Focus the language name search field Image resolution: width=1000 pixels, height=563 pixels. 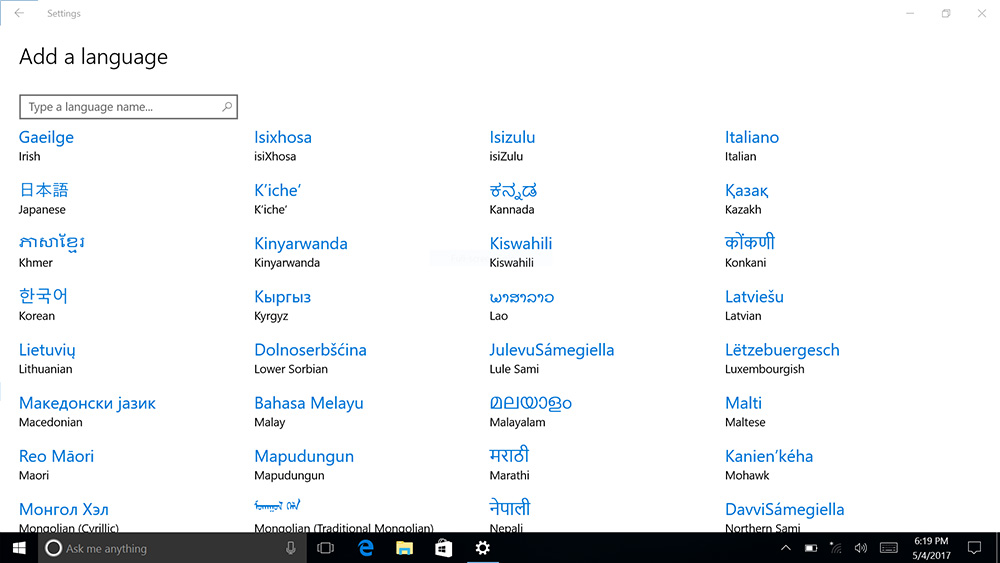[120, 107]
